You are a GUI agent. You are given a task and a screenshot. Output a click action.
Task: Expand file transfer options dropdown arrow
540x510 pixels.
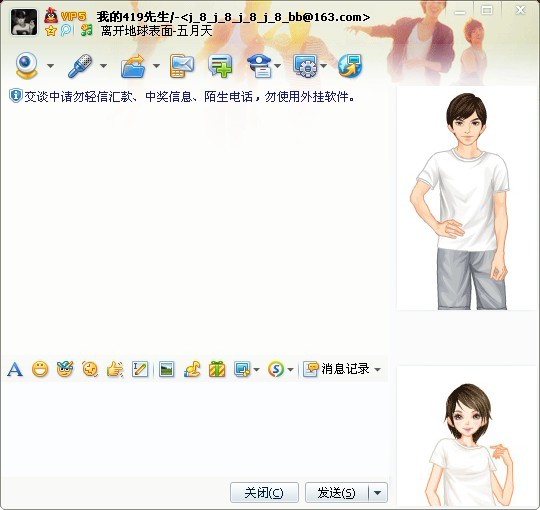coord(156,65)
